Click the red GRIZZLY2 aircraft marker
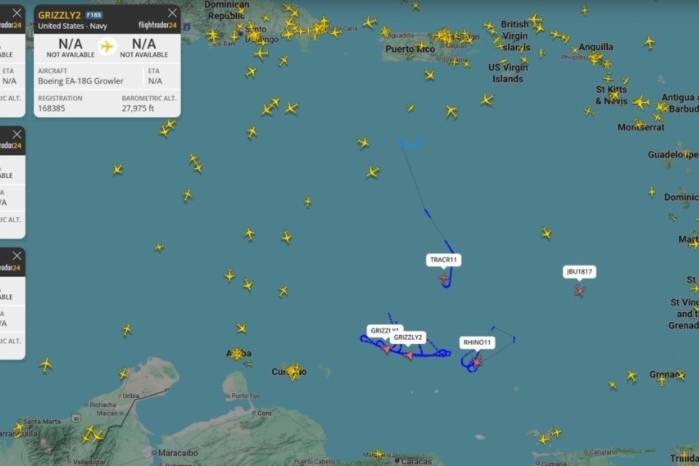The image size is (699, 466). [409, 355]
